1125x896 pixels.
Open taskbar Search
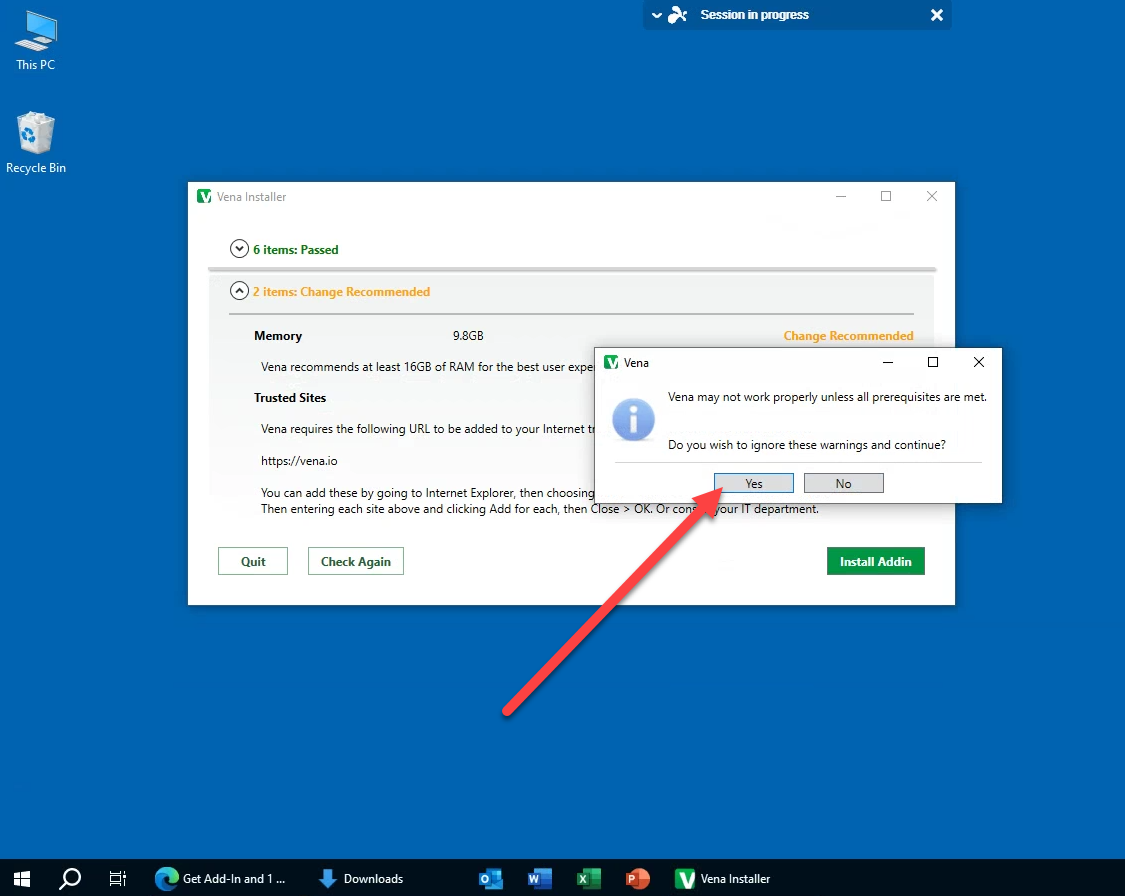coord(70,878)
